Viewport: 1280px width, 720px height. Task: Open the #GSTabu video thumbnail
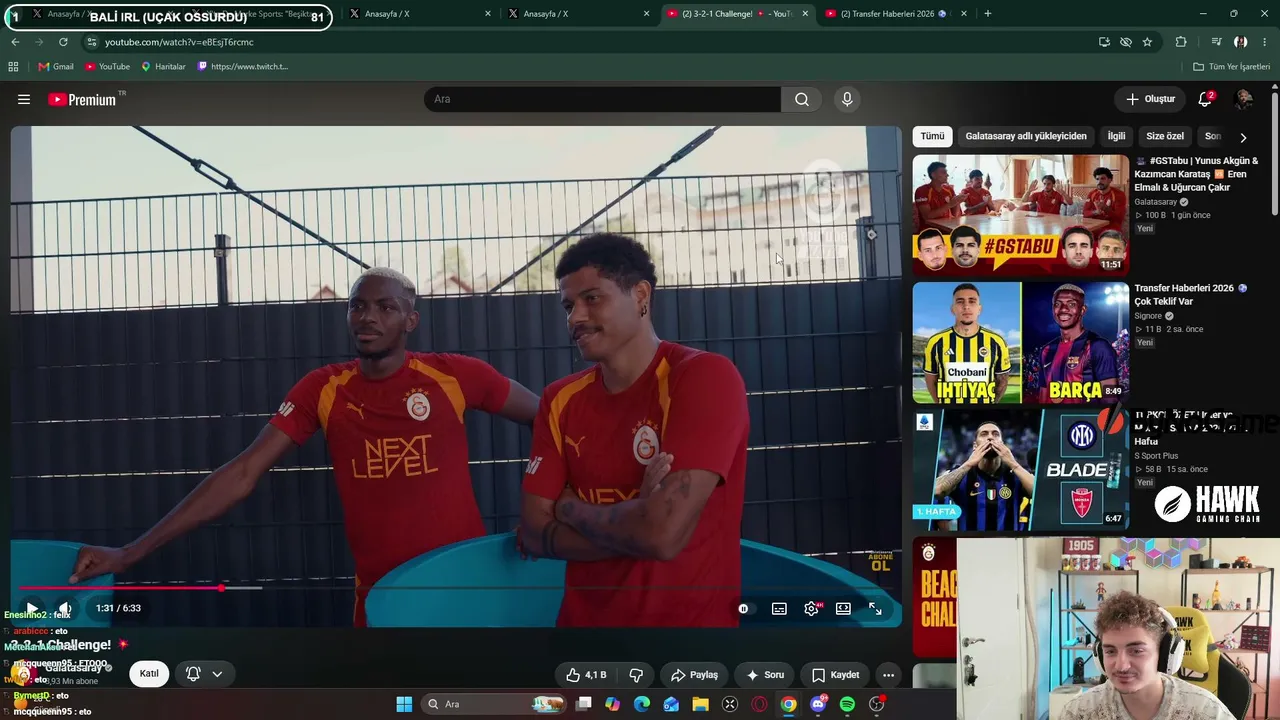pos(1020,215)
